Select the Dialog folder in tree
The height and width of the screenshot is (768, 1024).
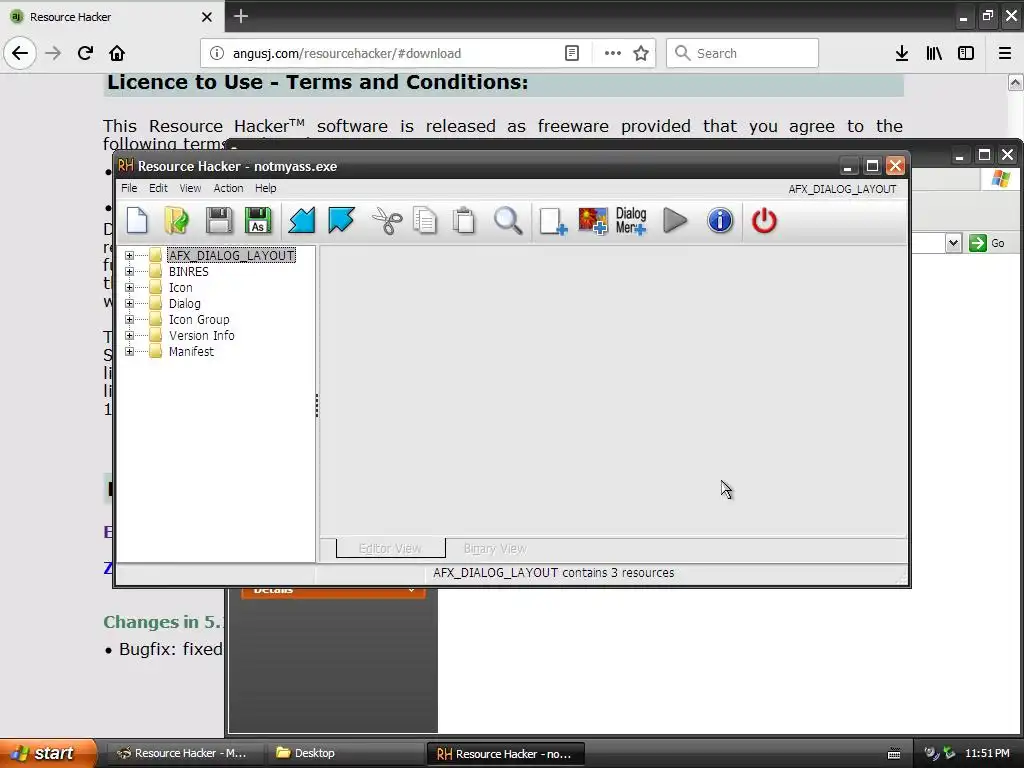(184, 304)
